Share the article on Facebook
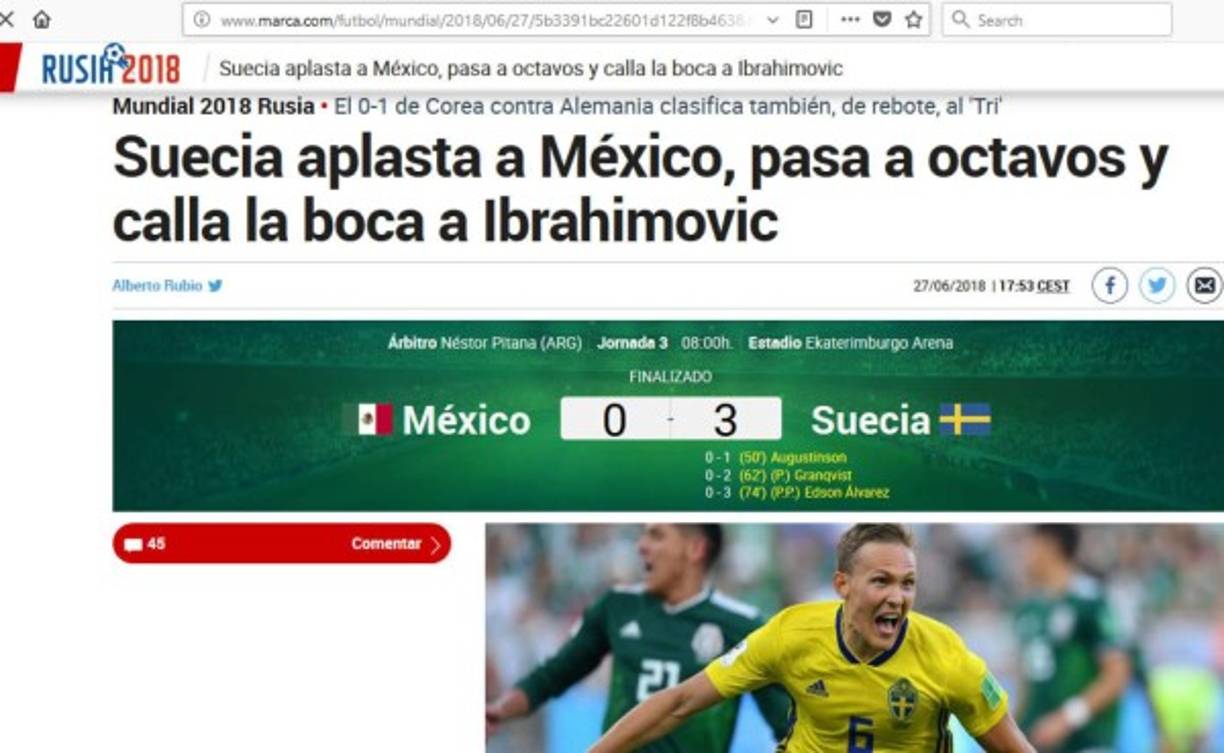Viewport: 1224px width, 753px height. [x=1109, y=286]
